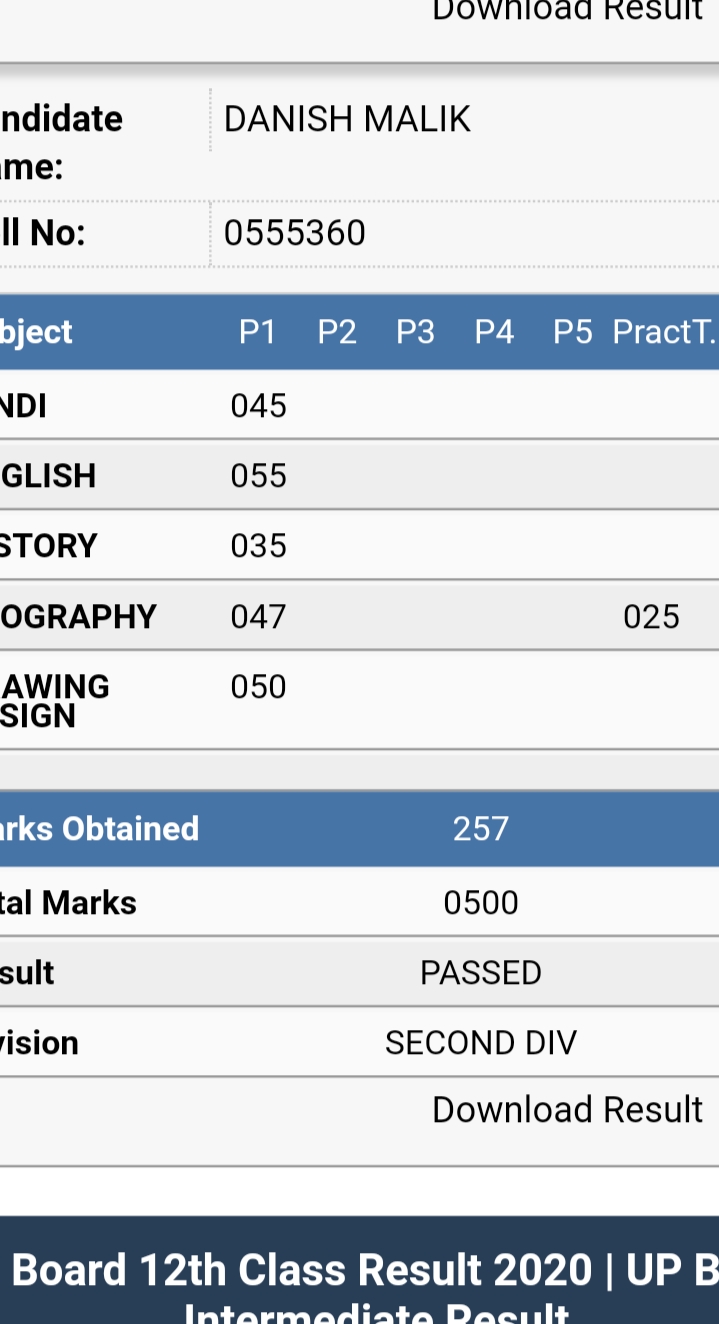Click roll number 0555360
719x1324 pixels.
295,233
